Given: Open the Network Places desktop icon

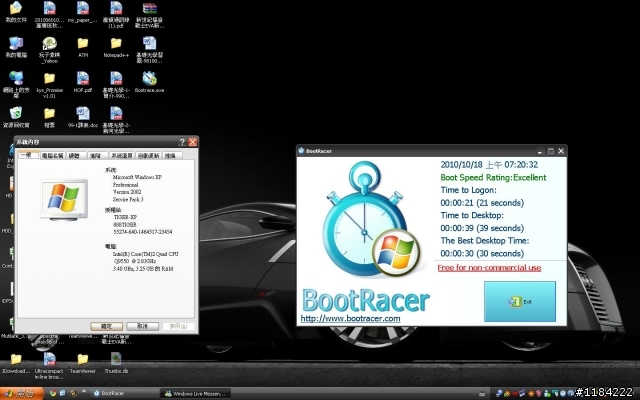Looking at the screenshot, I should pyautogui.click(x=16, y=84).
